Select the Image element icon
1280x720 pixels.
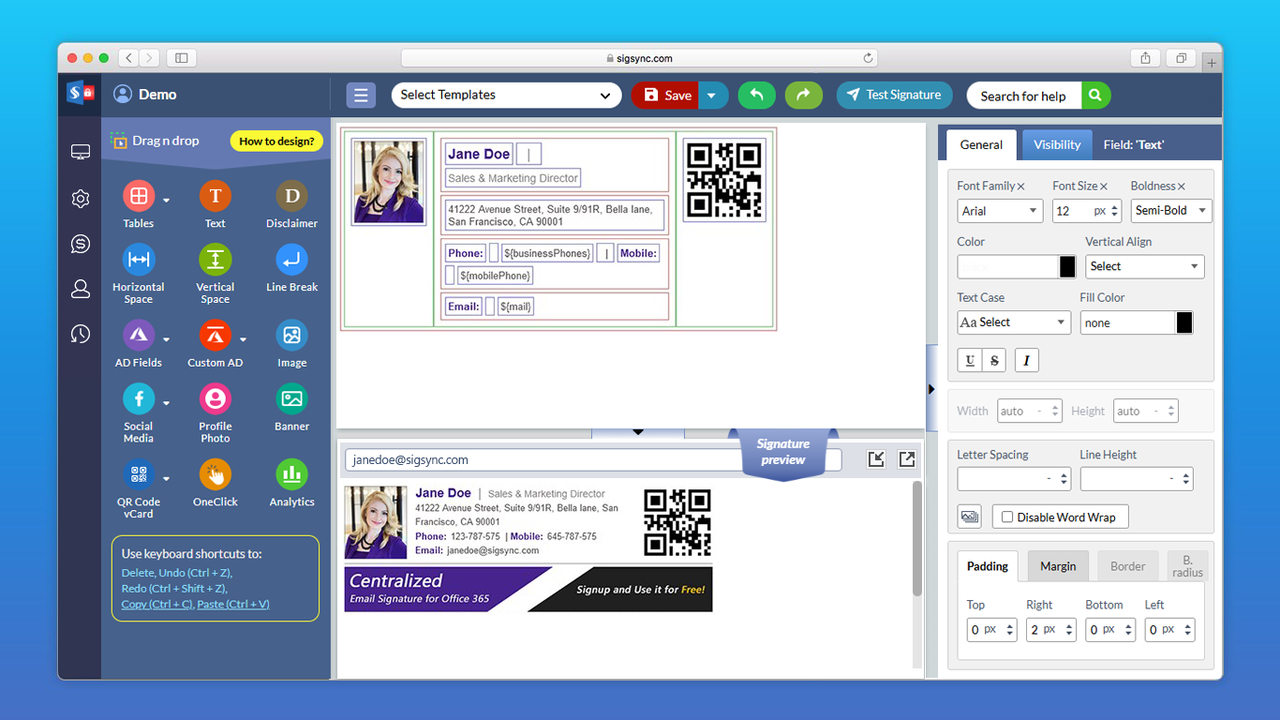(292, 335)
